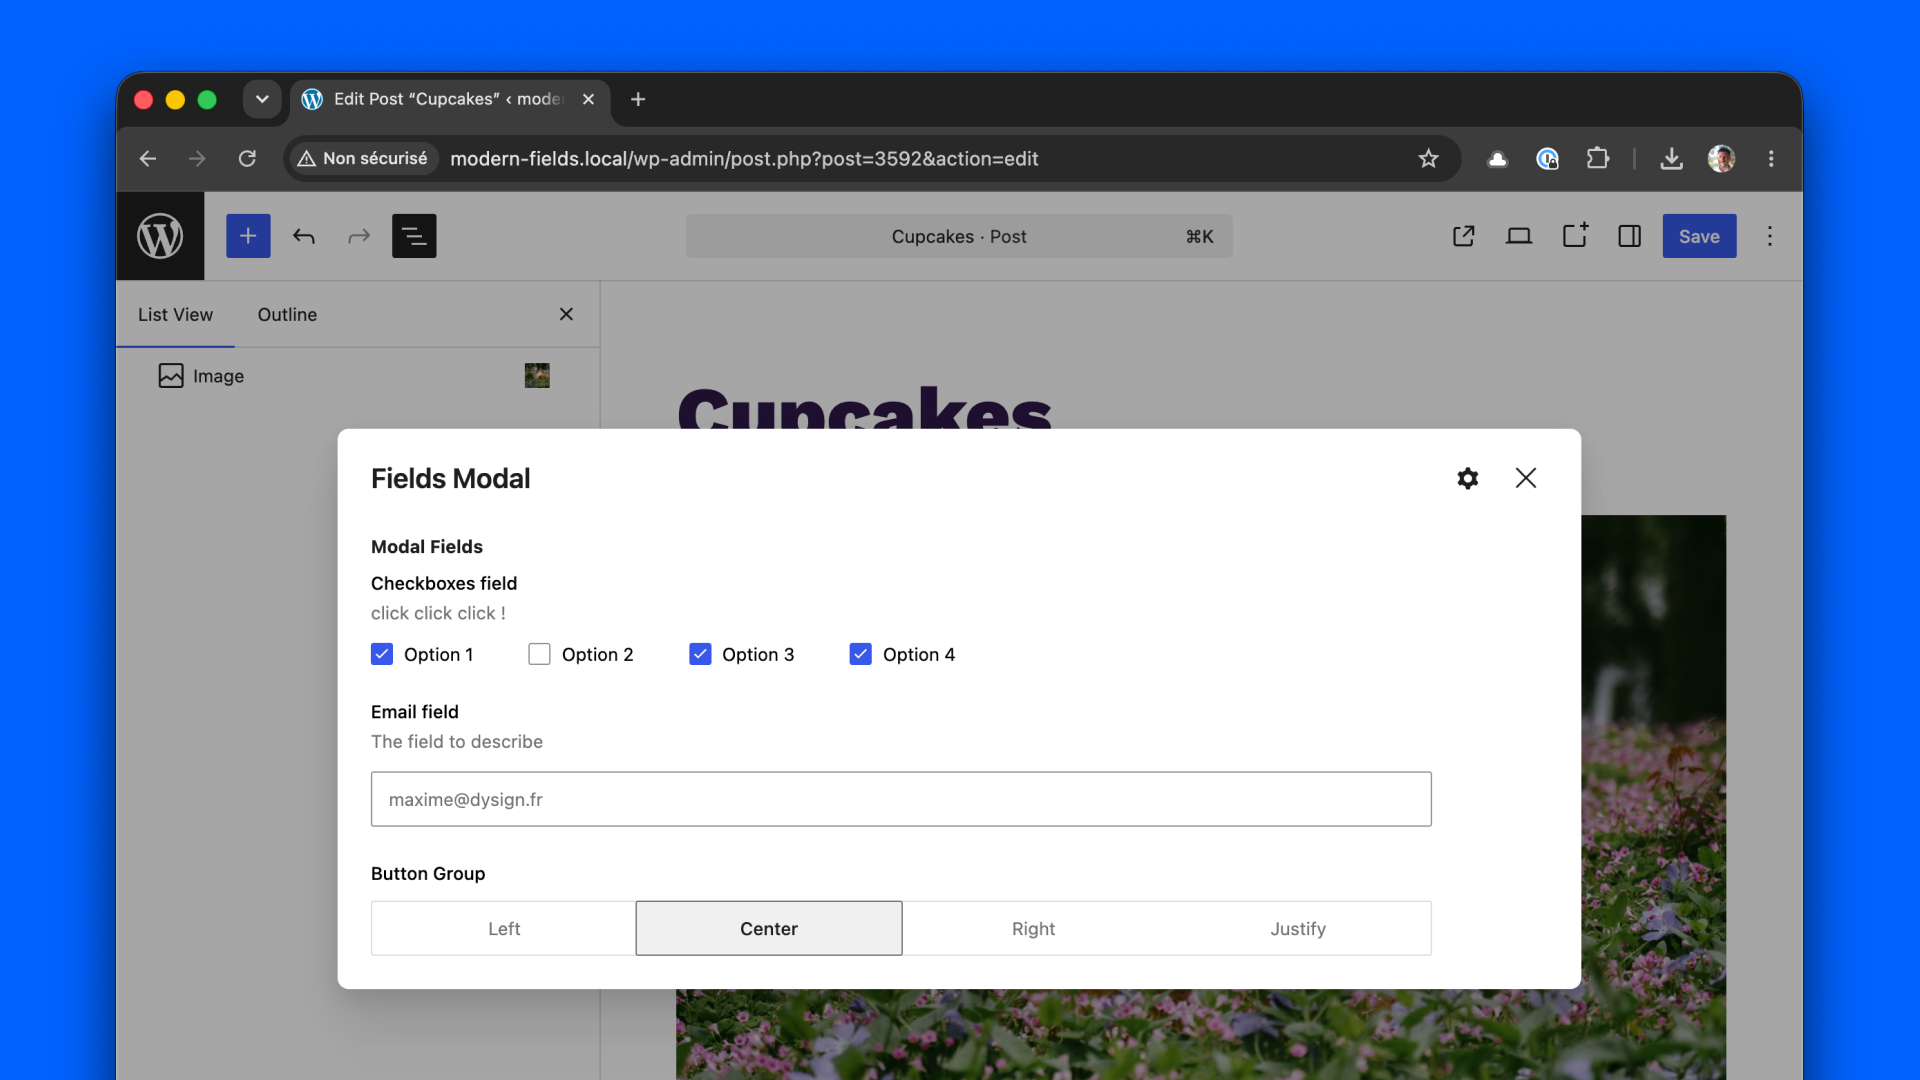Toggle the document overview list icon
This screenshot has height=1080, width=1920.
(x=414, y=236)
